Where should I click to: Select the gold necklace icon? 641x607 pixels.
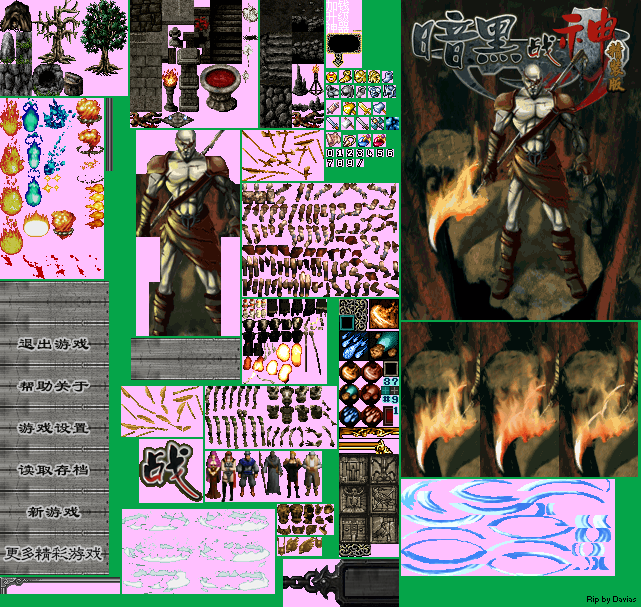(x=350, y=141)
